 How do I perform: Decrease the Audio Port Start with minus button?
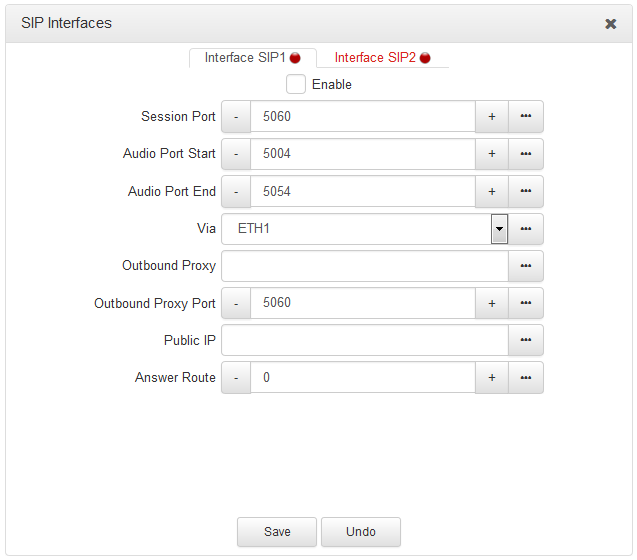pos(236,154)
